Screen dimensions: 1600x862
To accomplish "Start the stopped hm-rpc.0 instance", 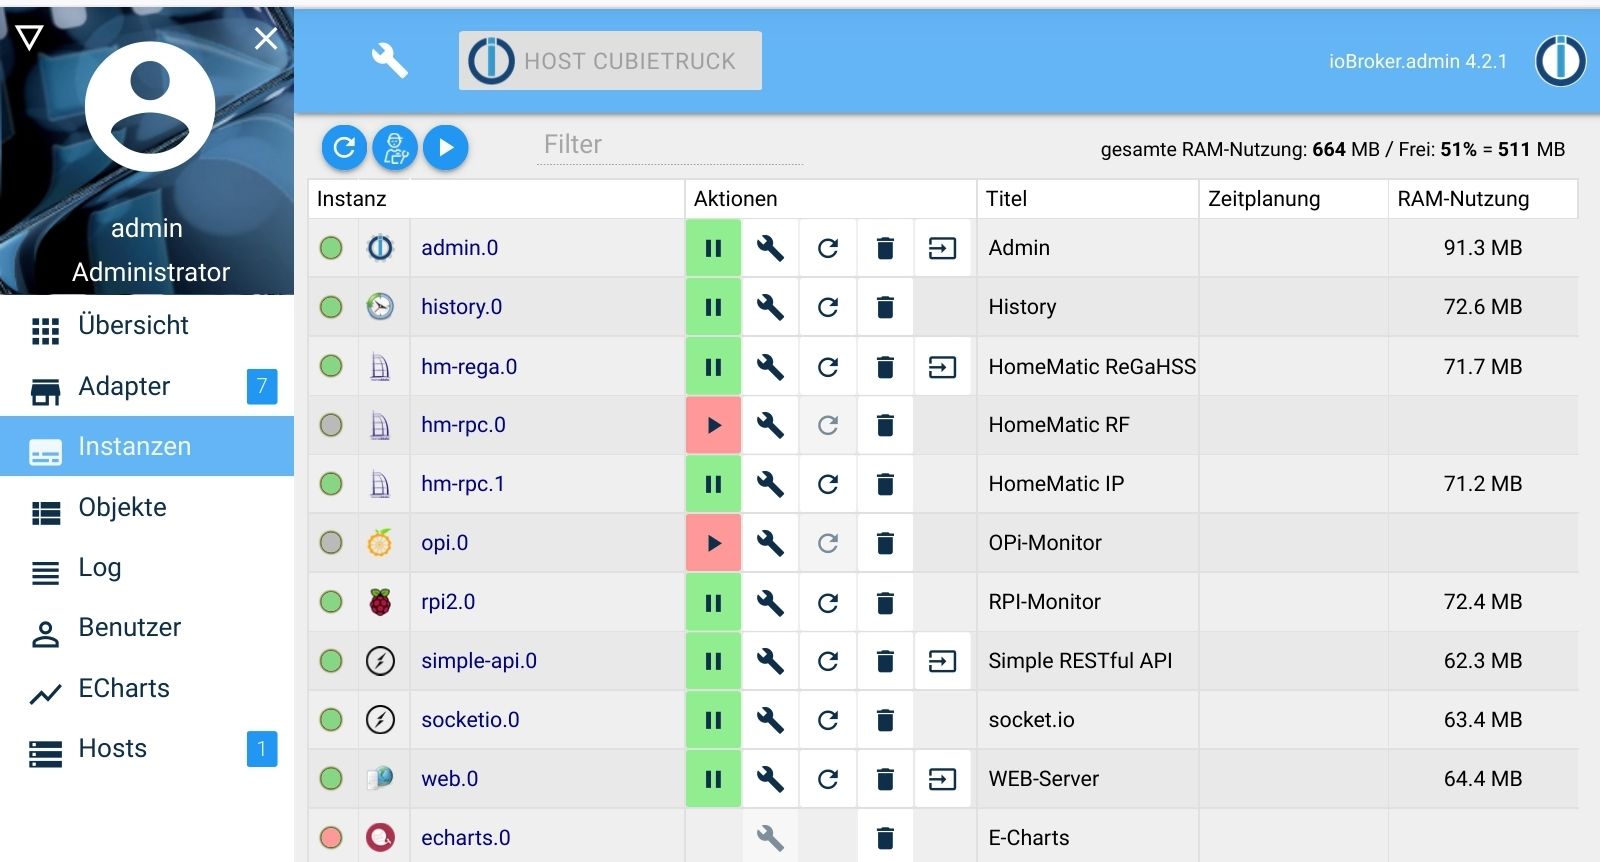I will [x=713, y=425].
